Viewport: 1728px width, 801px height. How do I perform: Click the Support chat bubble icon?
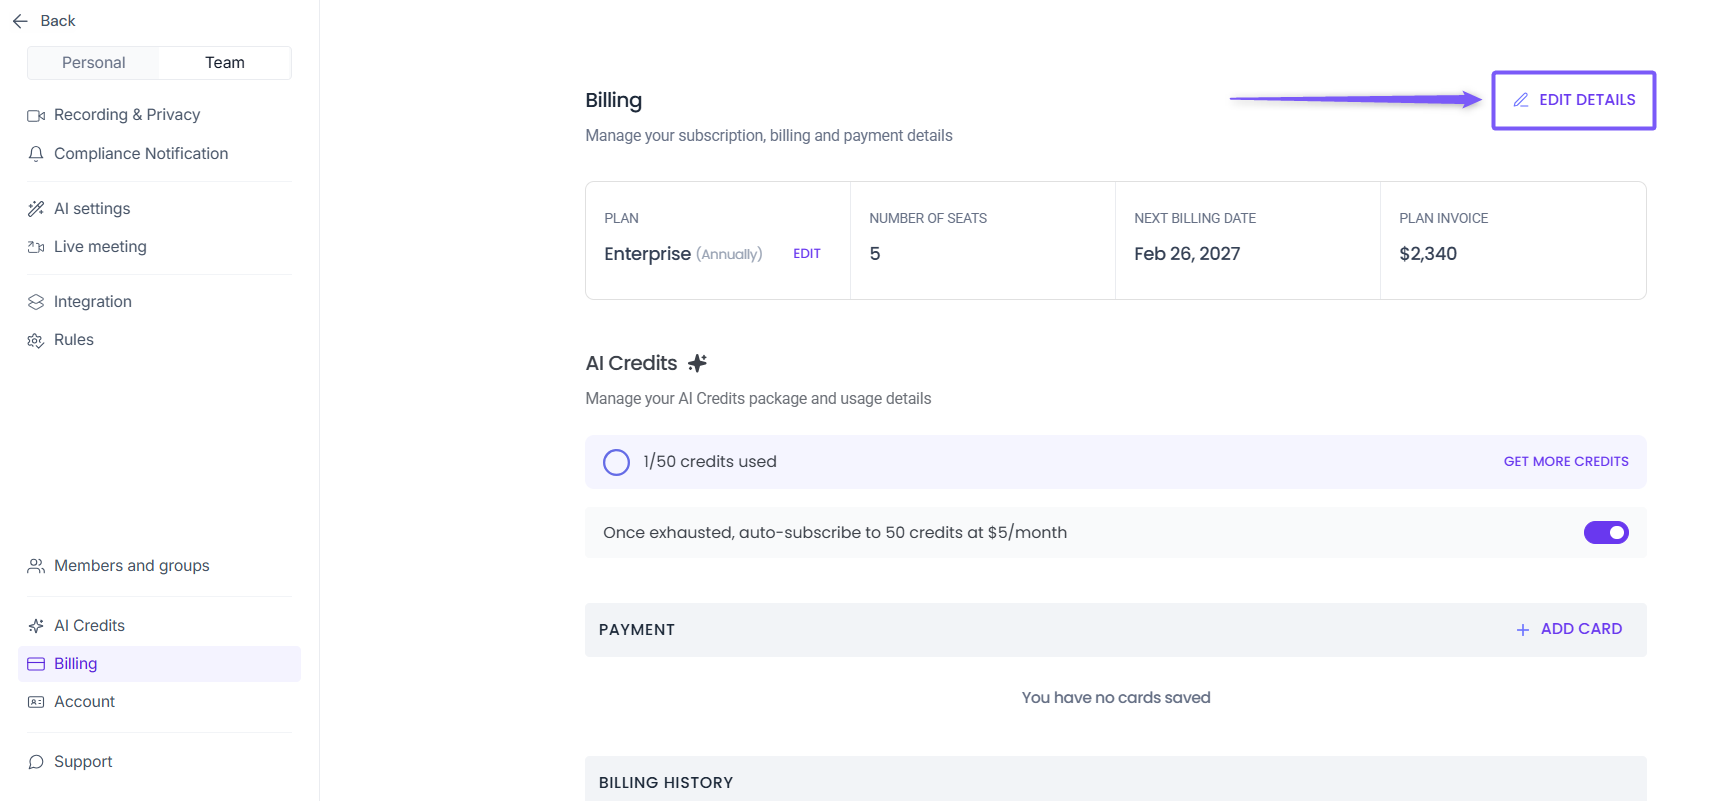tap(36, 762)
